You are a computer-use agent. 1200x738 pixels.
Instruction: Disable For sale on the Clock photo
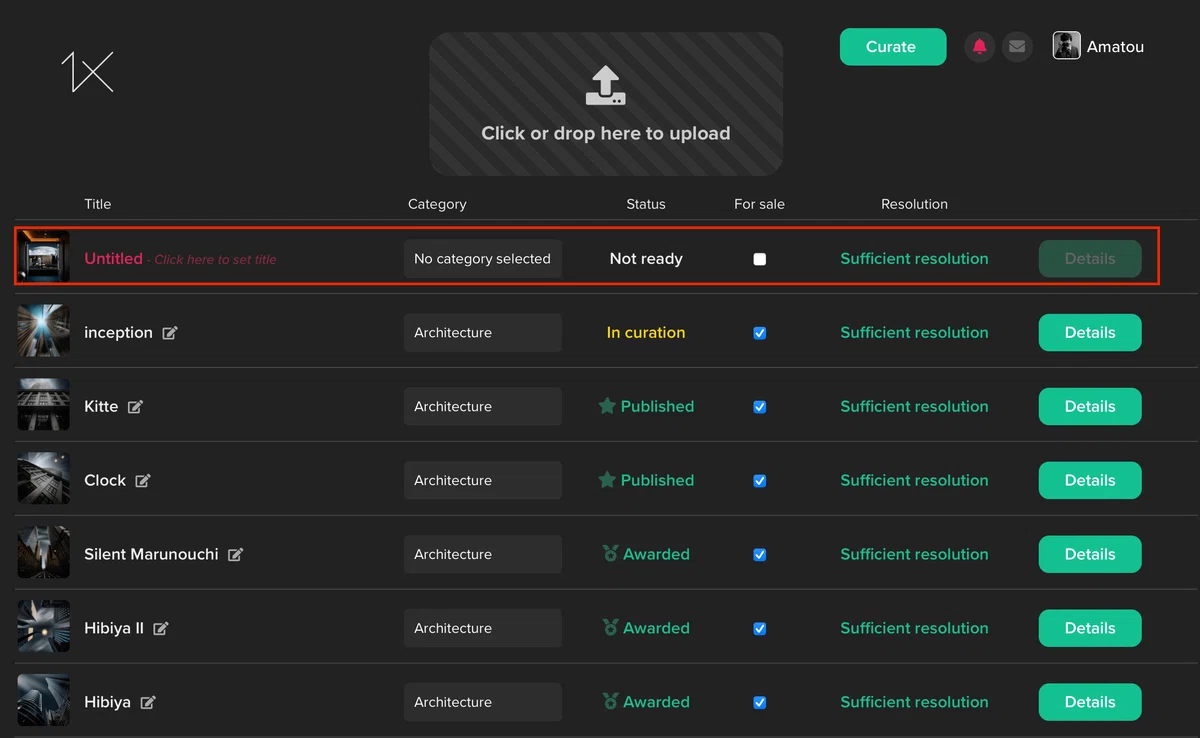pos(760,481)
